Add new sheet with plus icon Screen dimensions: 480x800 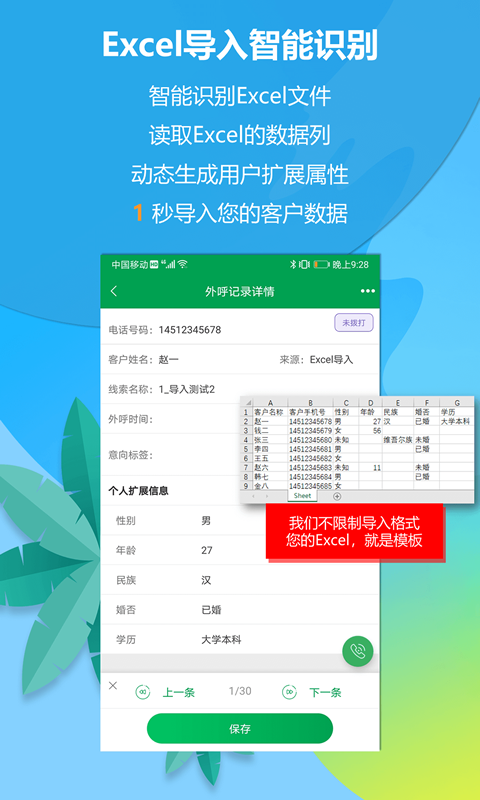337,496
